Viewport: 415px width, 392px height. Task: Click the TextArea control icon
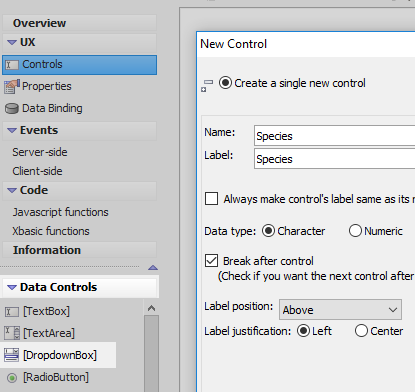(x=12, y=333)
